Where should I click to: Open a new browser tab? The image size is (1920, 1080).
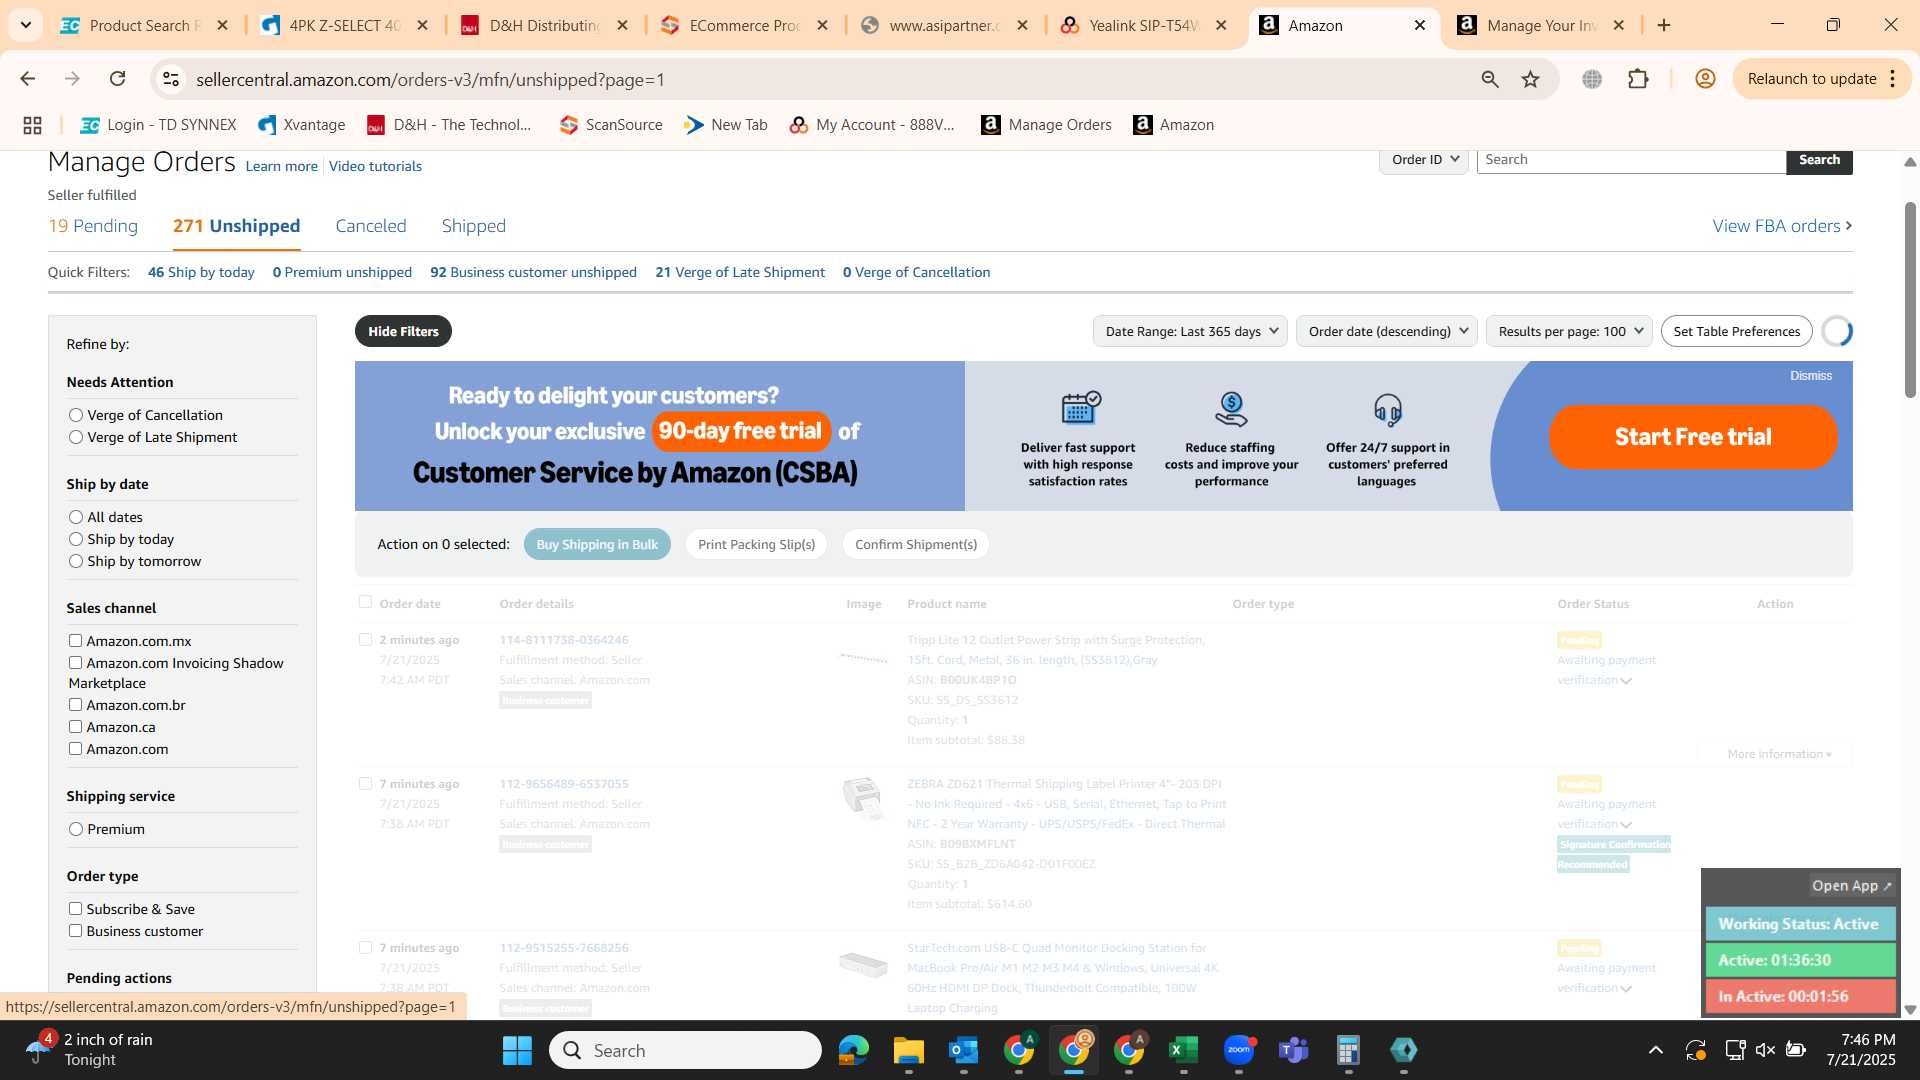pyautogui.click(x=1664, y=25)
